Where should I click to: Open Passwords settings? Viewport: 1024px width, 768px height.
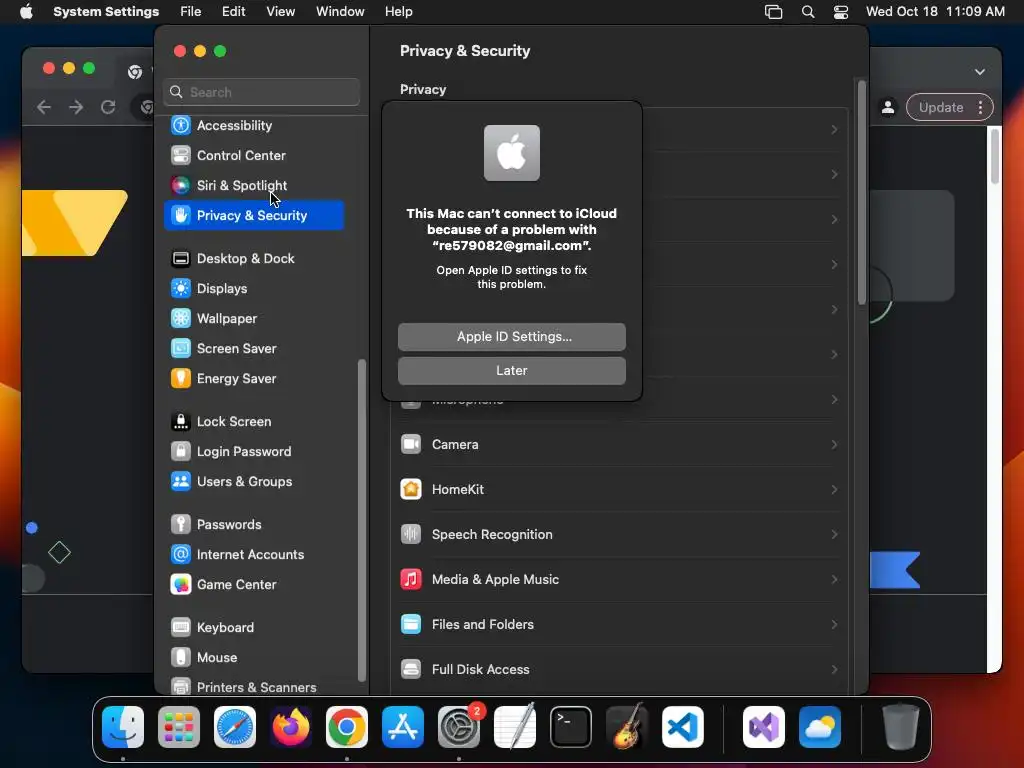253,524
